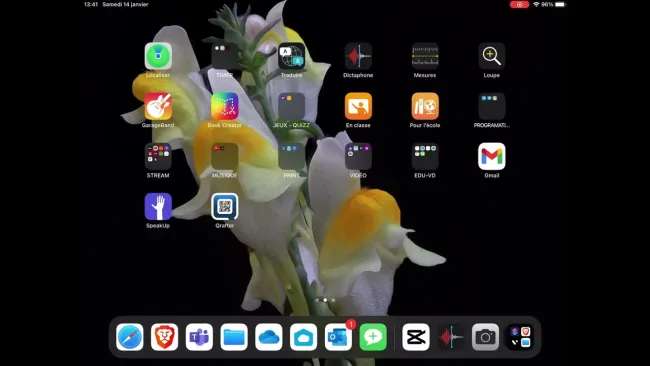Open the TIMER folder

pos(225,56)
